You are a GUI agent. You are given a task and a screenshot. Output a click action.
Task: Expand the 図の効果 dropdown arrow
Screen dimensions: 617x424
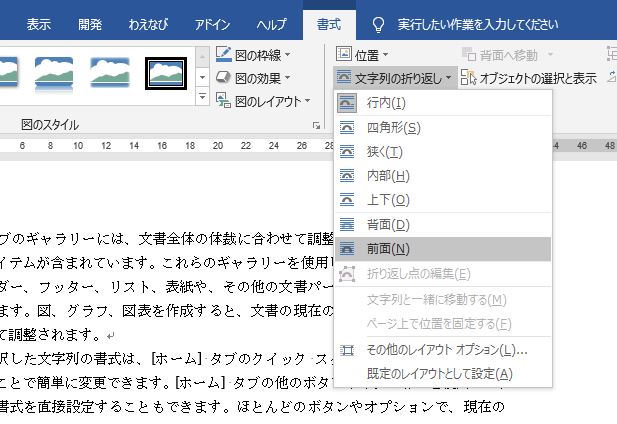coord(288,78)
